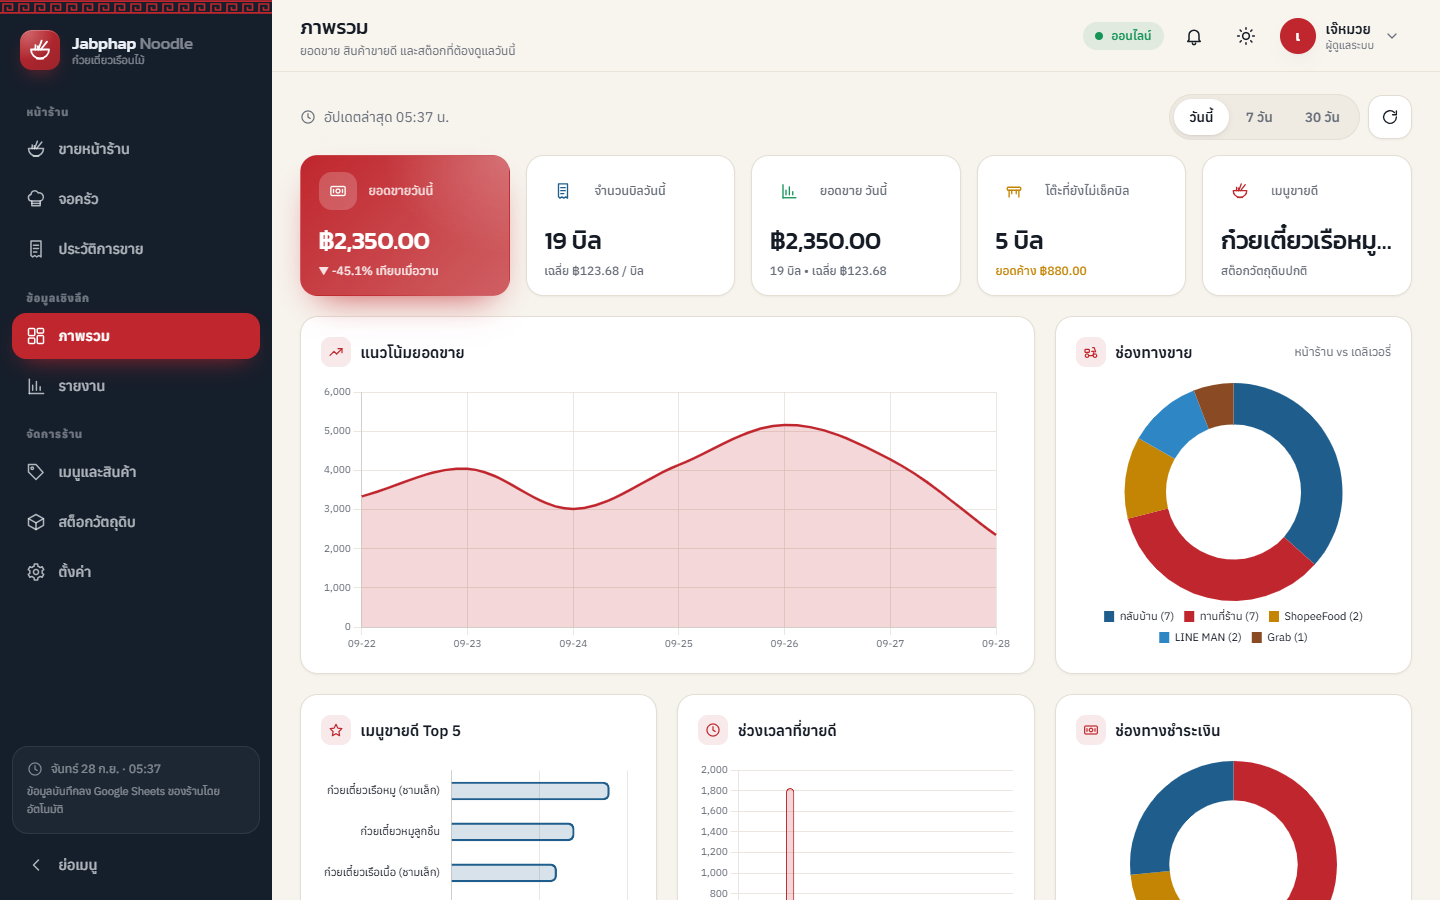Collapse the sidebar with ย่อเมนู
This screenshot has width=1440, height=900.
(136, 865)
